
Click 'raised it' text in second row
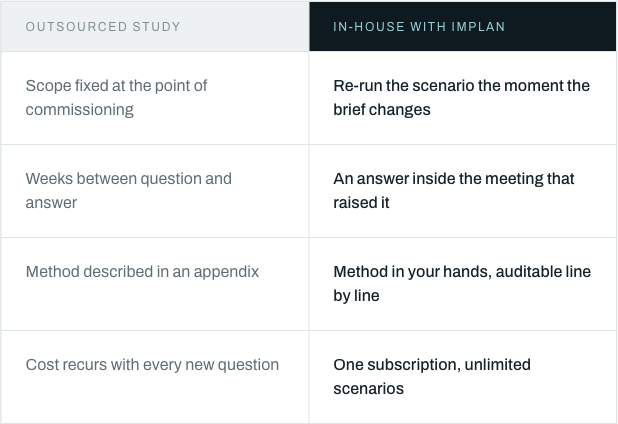(361, 203)
